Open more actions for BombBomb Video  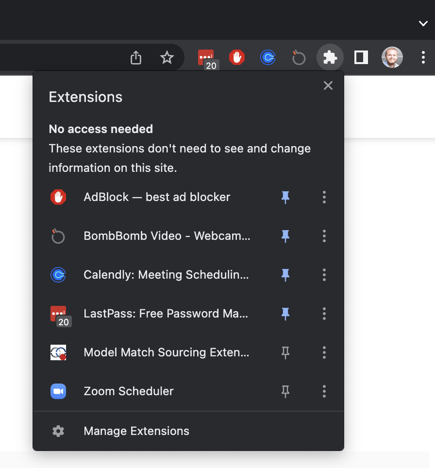click(x=324, y=236)
